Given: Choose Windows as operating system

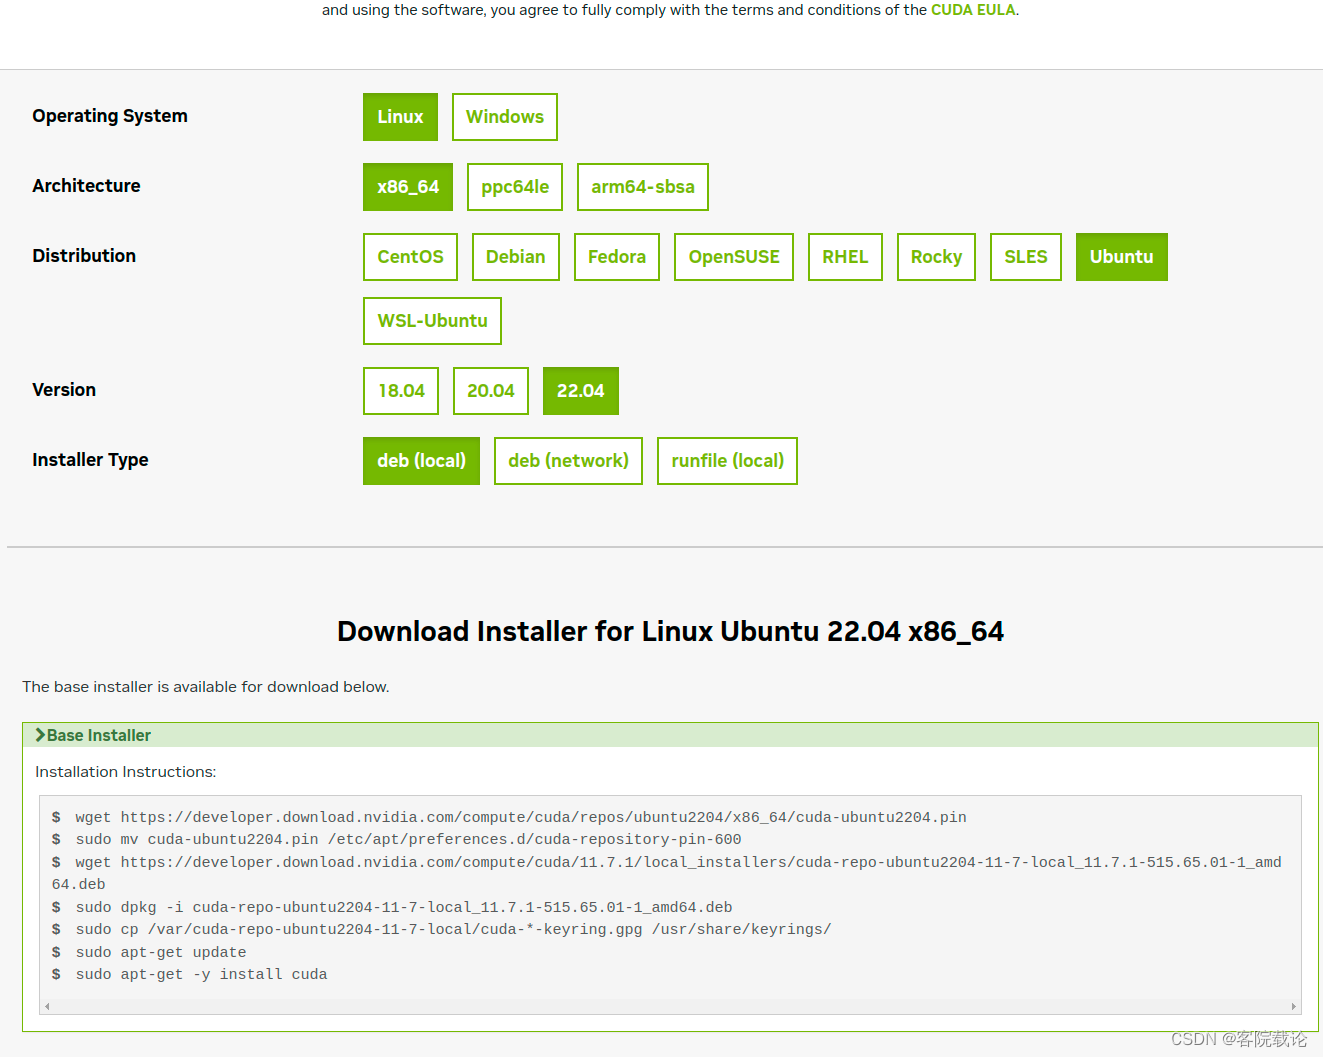Looking at the screenshot, I should click(504, 117).
